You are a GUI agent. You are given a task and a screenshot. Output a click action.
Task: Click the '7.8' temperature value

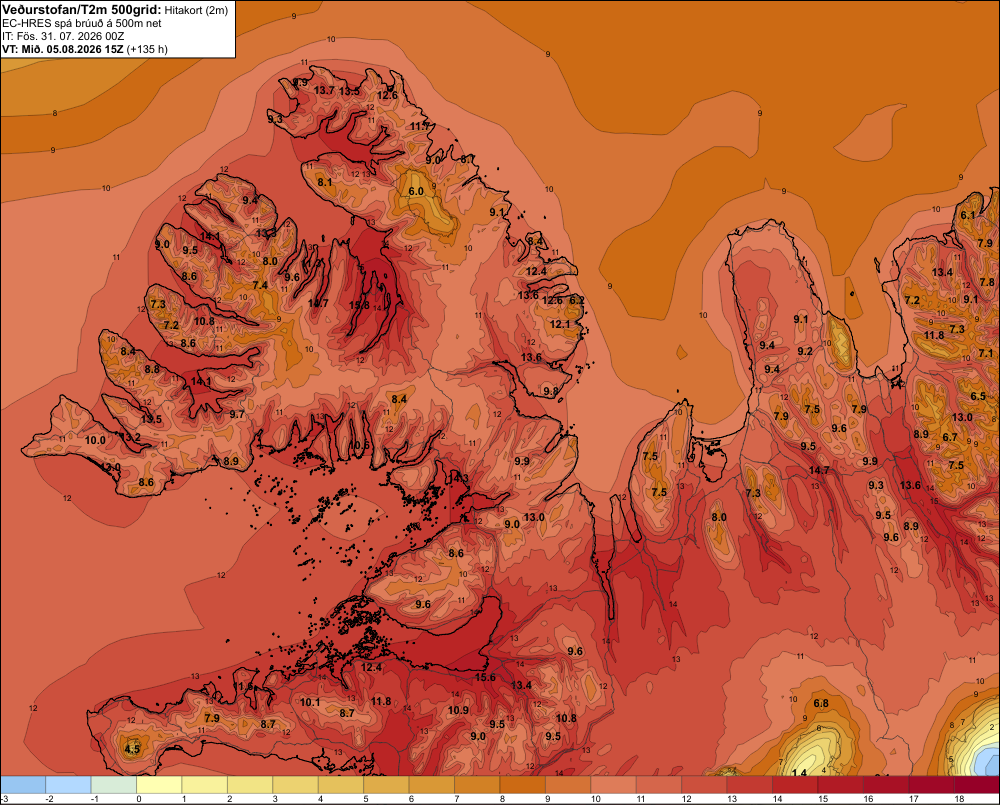[x=987, y=282]
